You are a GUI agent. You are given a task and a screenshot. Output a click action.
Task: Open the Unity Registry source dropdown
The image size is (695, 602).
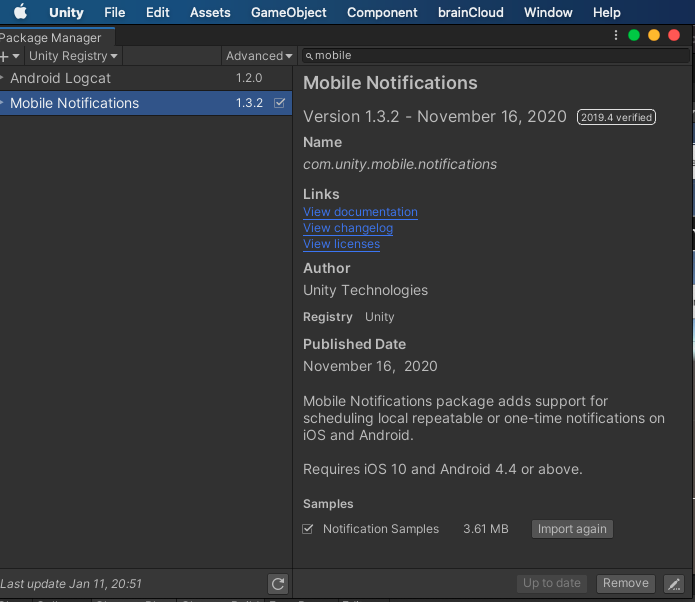point(73,56)
